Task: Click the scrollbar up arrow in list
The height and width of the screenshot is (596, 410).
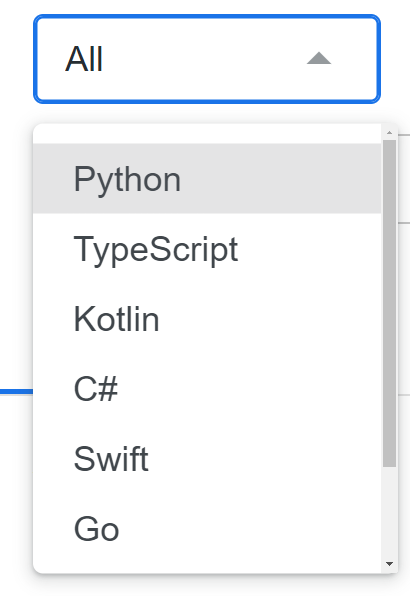Action: coord(389,132)
